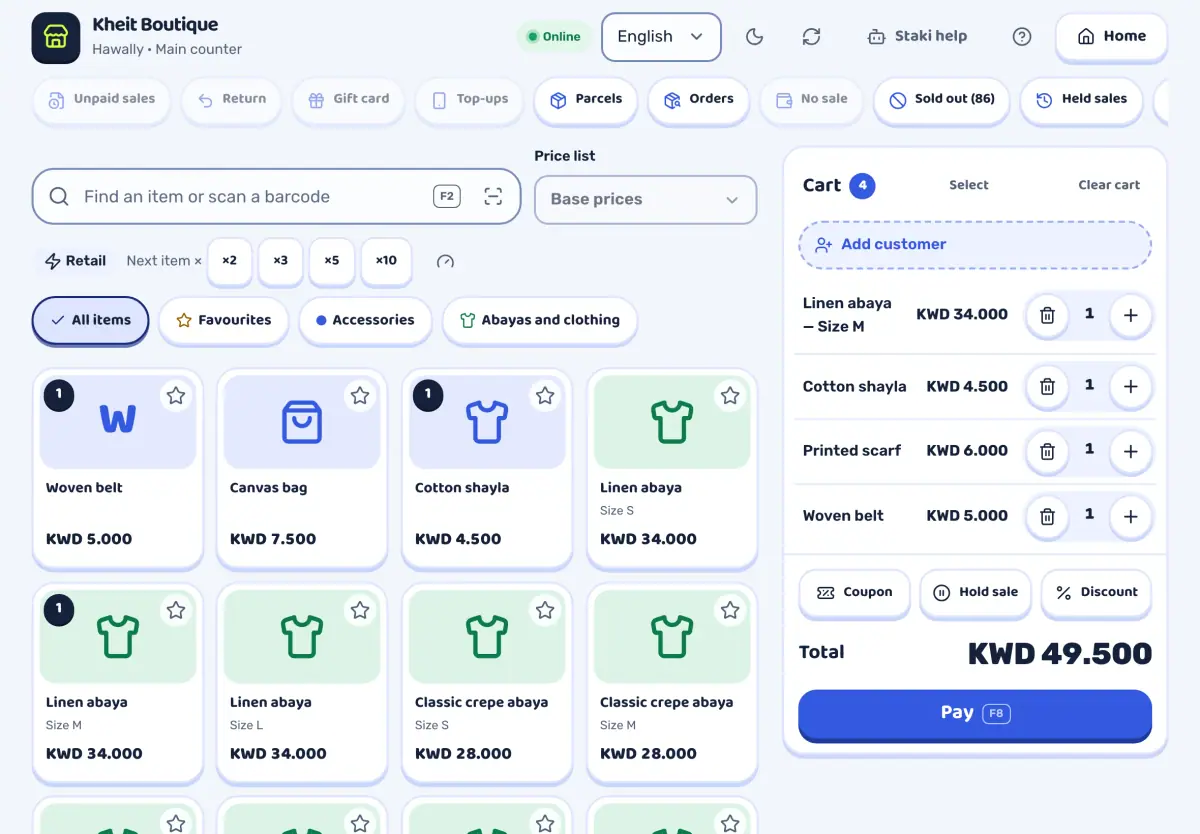Open the Gift card option

coord(349,99)
